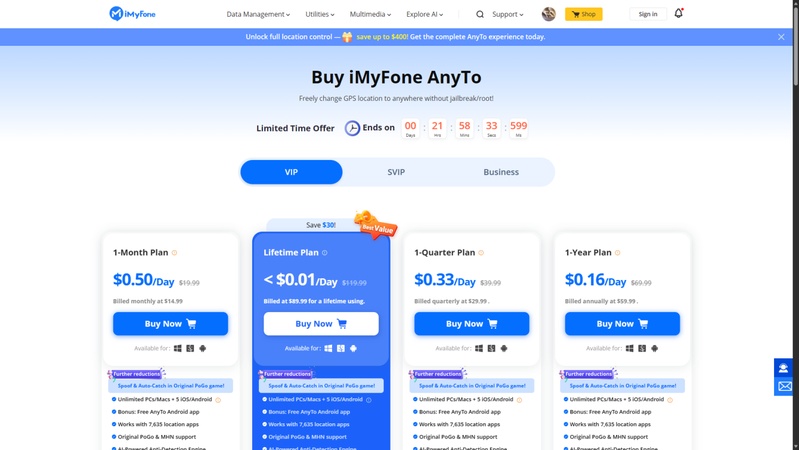This screenshot has height=450, width=799.
Task: Click Further reductions tag under 1-Month Plan
Action: (x=137, y=374)
